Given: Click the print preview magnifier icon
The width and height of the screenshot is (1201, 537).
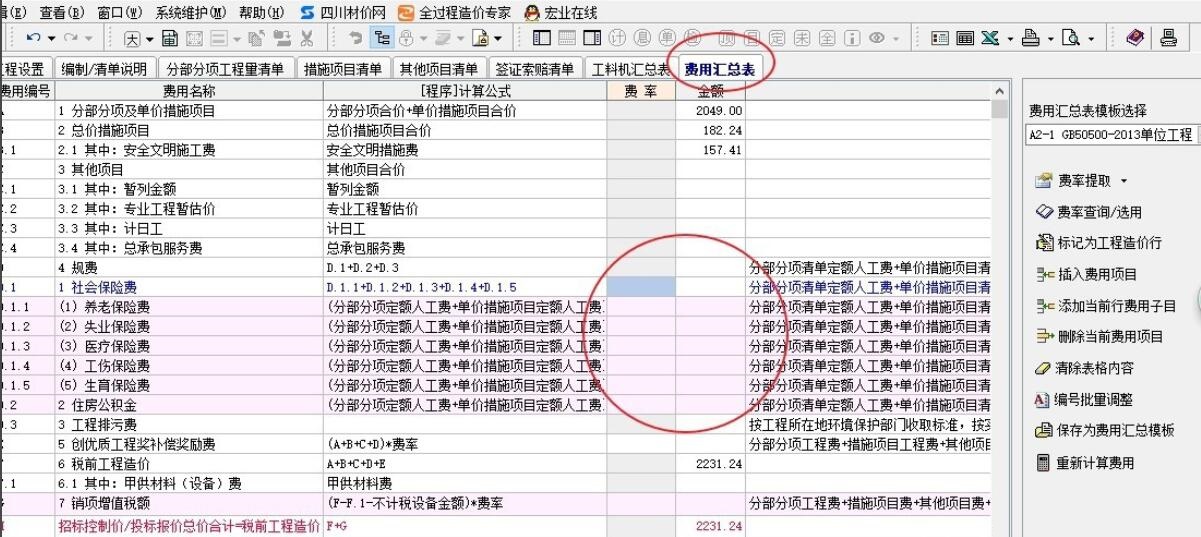Looking at the screenshot, I should 1071,38.
